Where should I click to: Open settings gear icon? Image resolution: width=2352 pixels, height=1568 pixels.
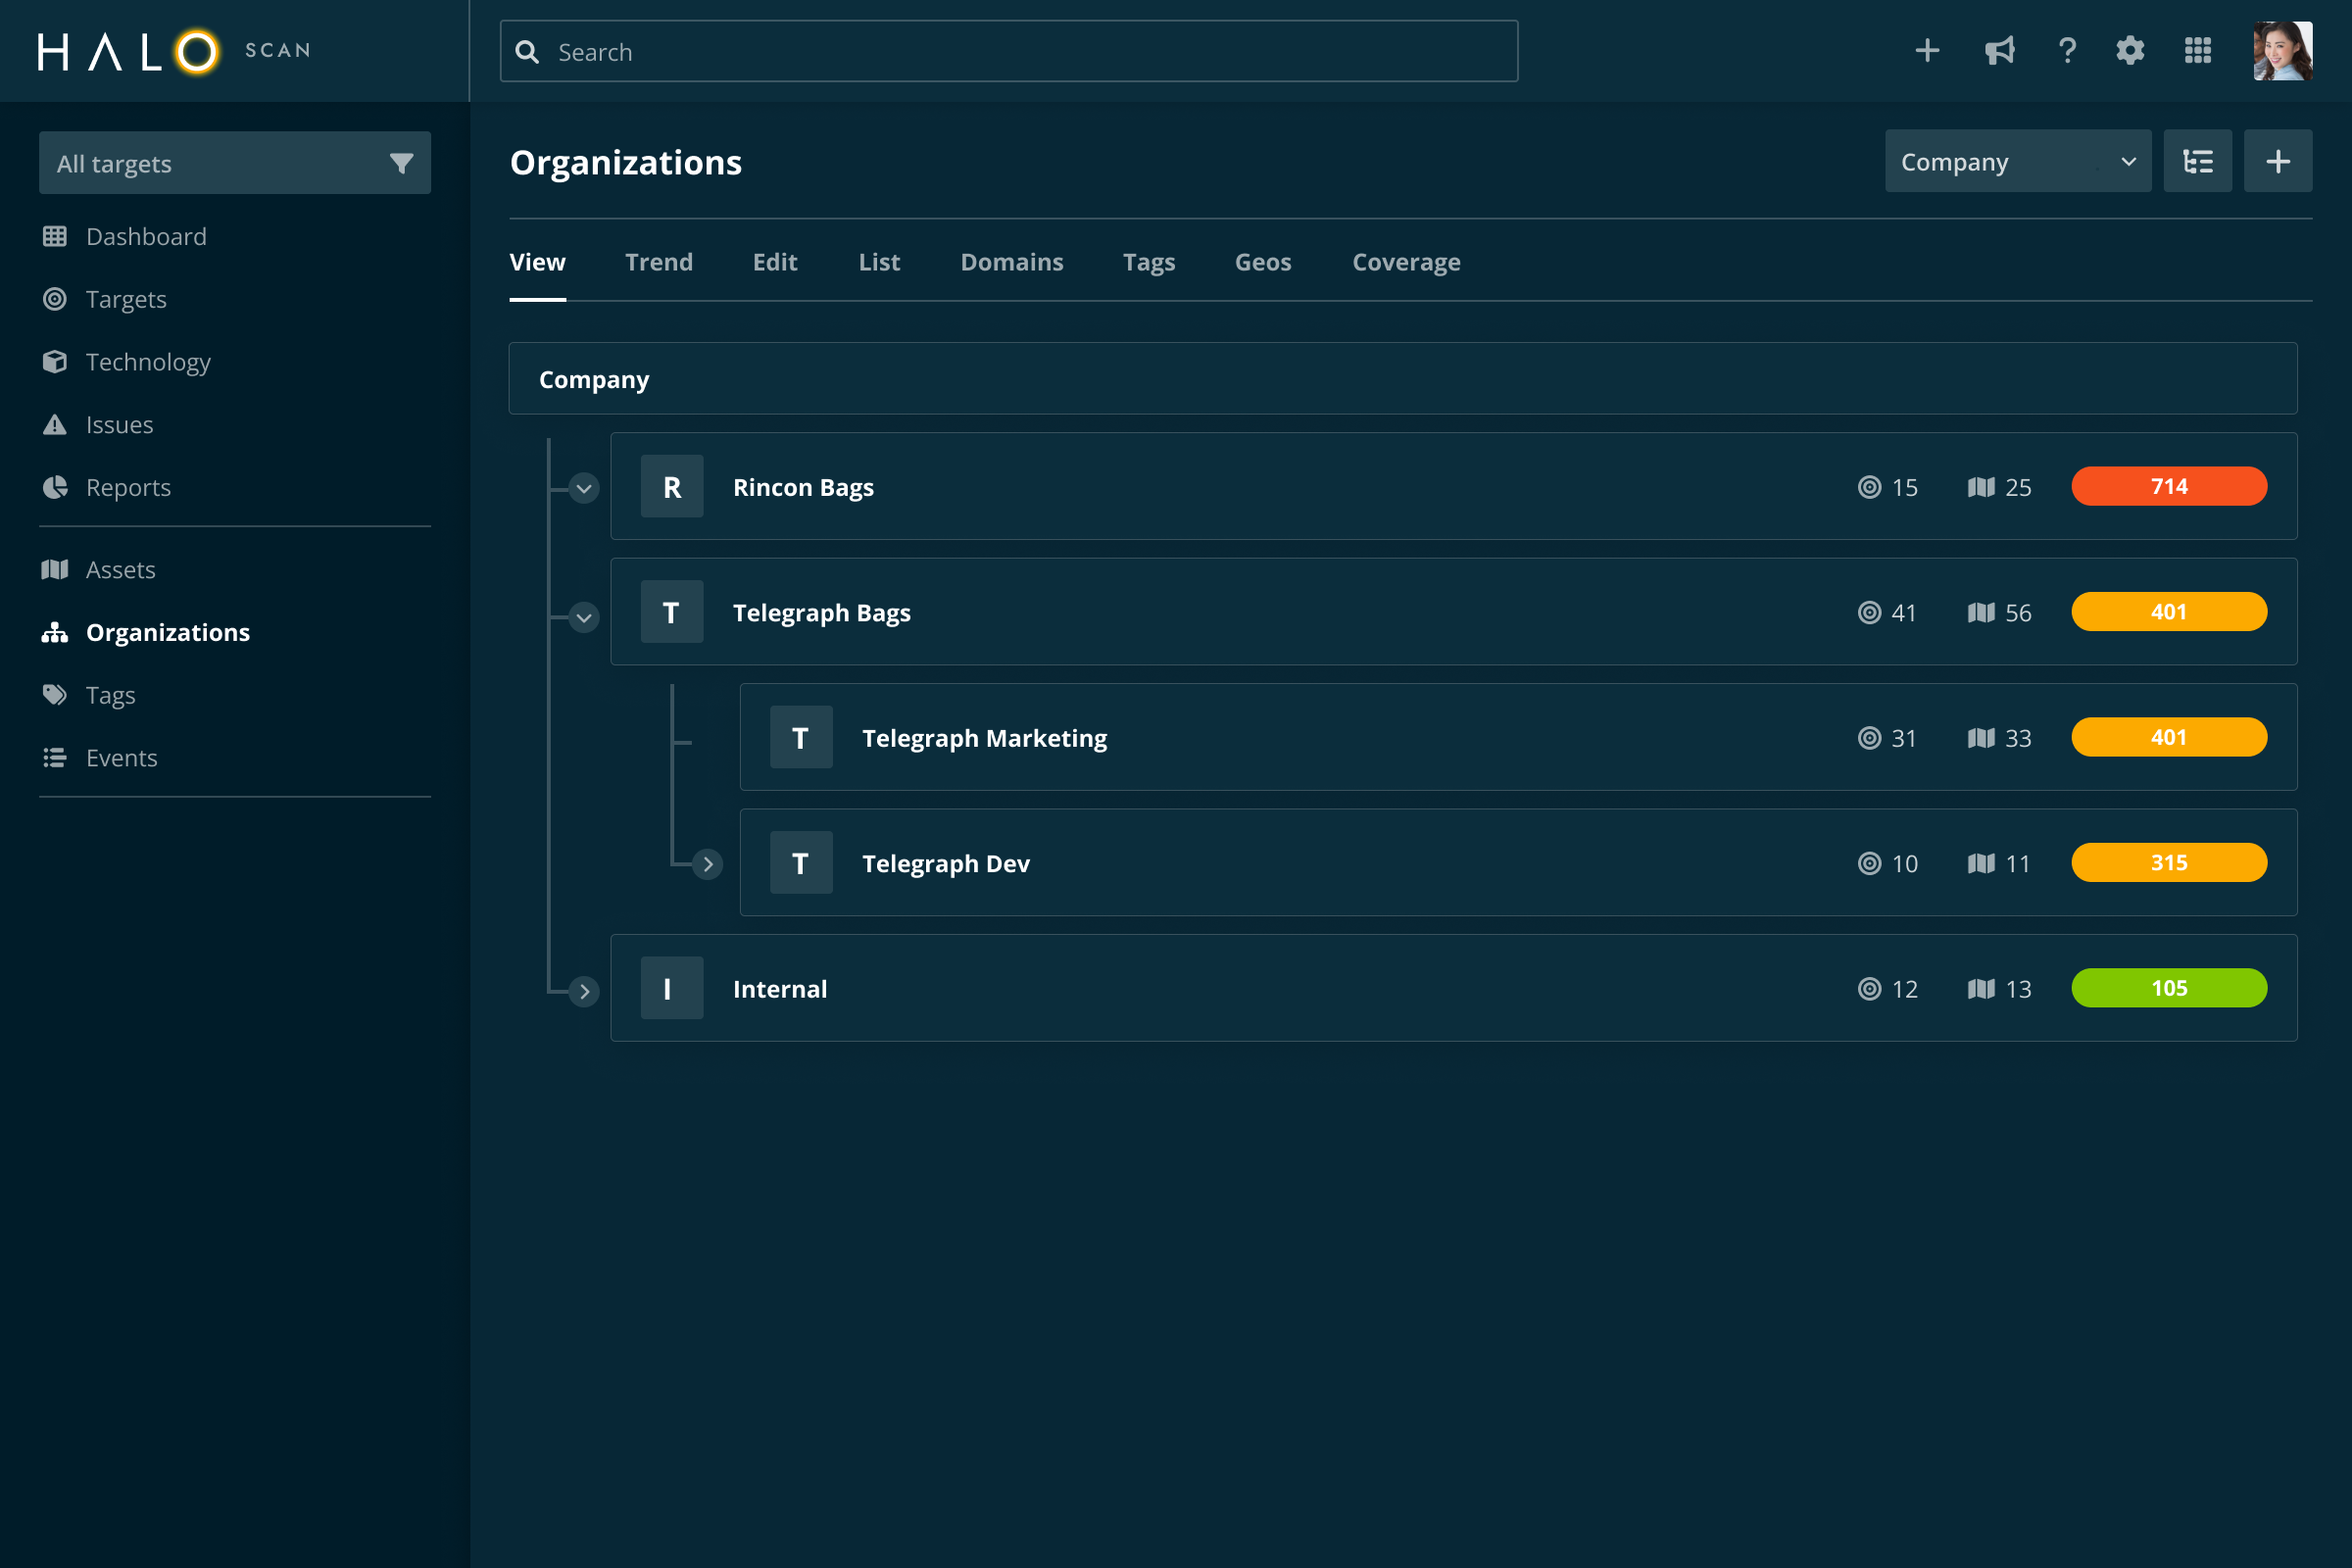pyautogui.click(x=2130, y=51)
